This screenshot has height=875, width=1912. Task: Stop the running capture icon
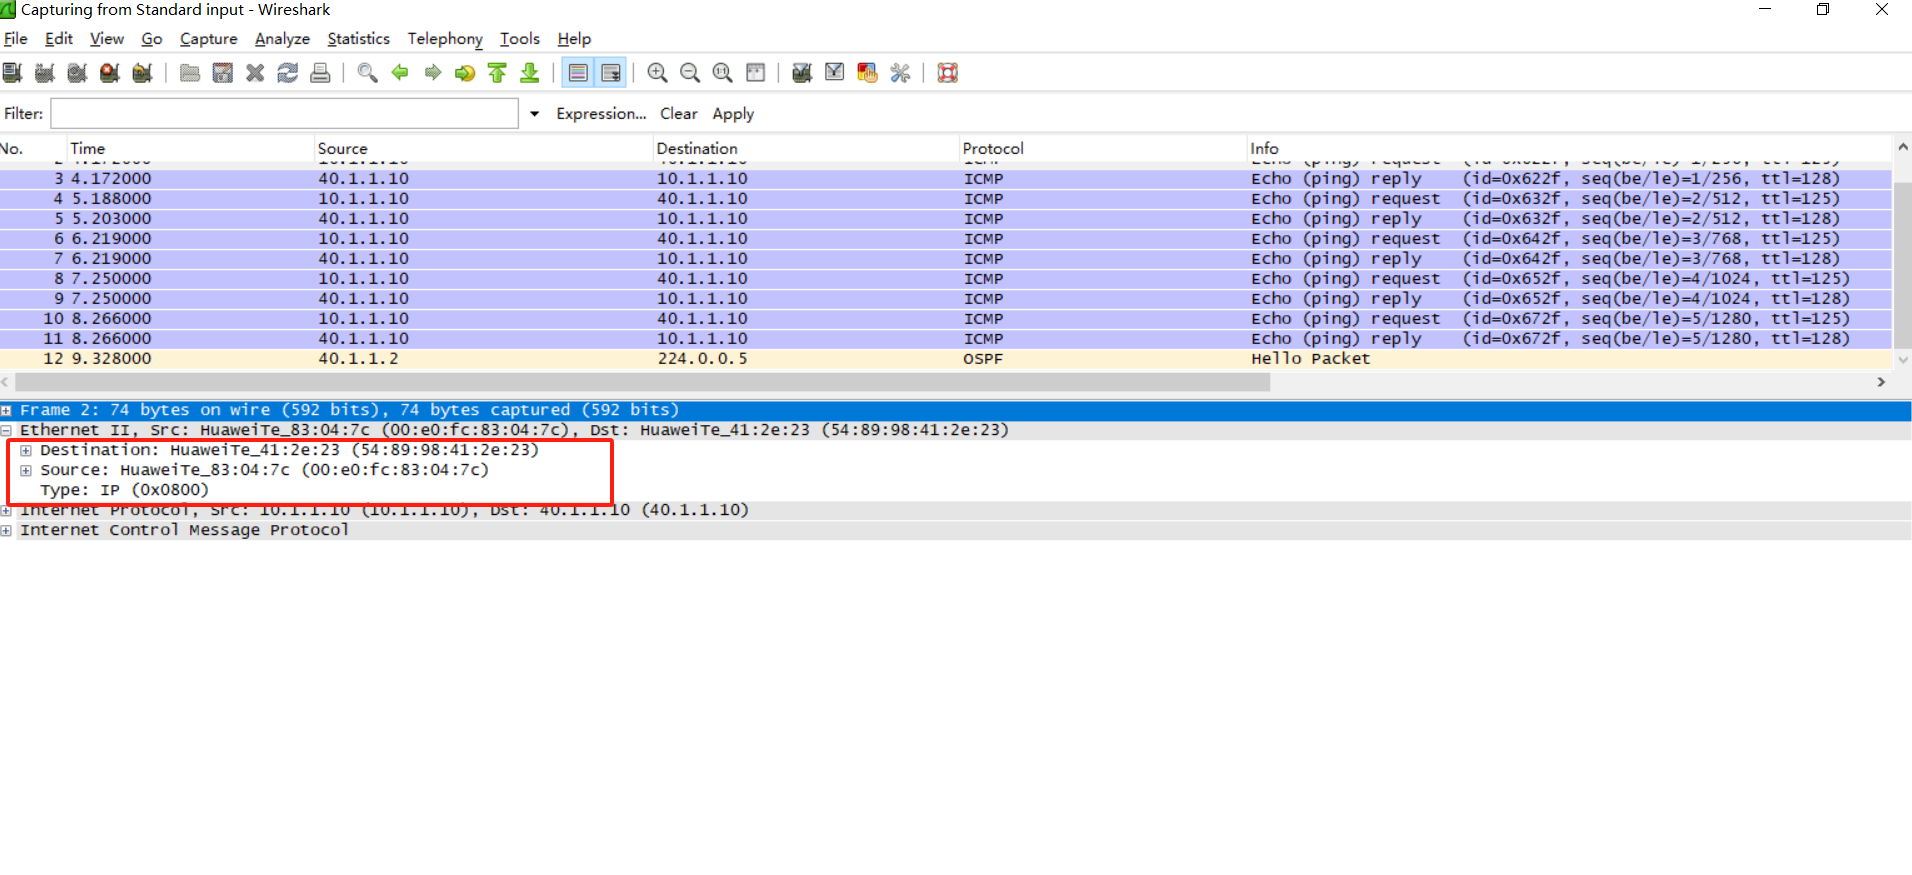[x=110, y=73]
